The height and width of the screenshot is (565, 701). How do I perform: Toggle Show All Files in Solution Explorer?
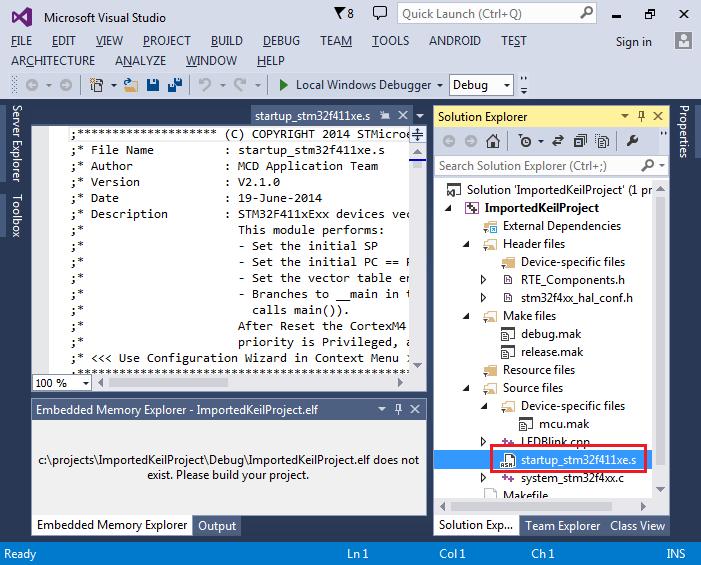tap(604, 141)
